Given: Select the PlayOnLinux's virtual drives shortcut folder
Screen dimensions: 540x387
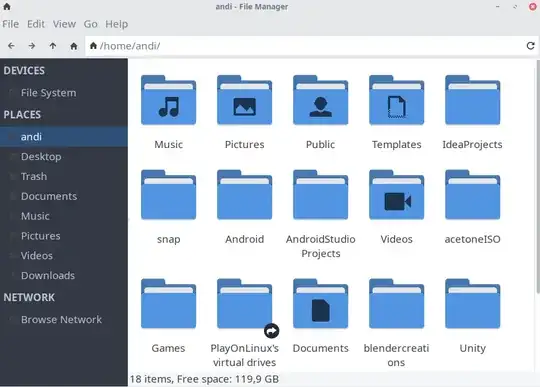Looking at the screenshot, I should pyautogui.click(x=245, y=304).
